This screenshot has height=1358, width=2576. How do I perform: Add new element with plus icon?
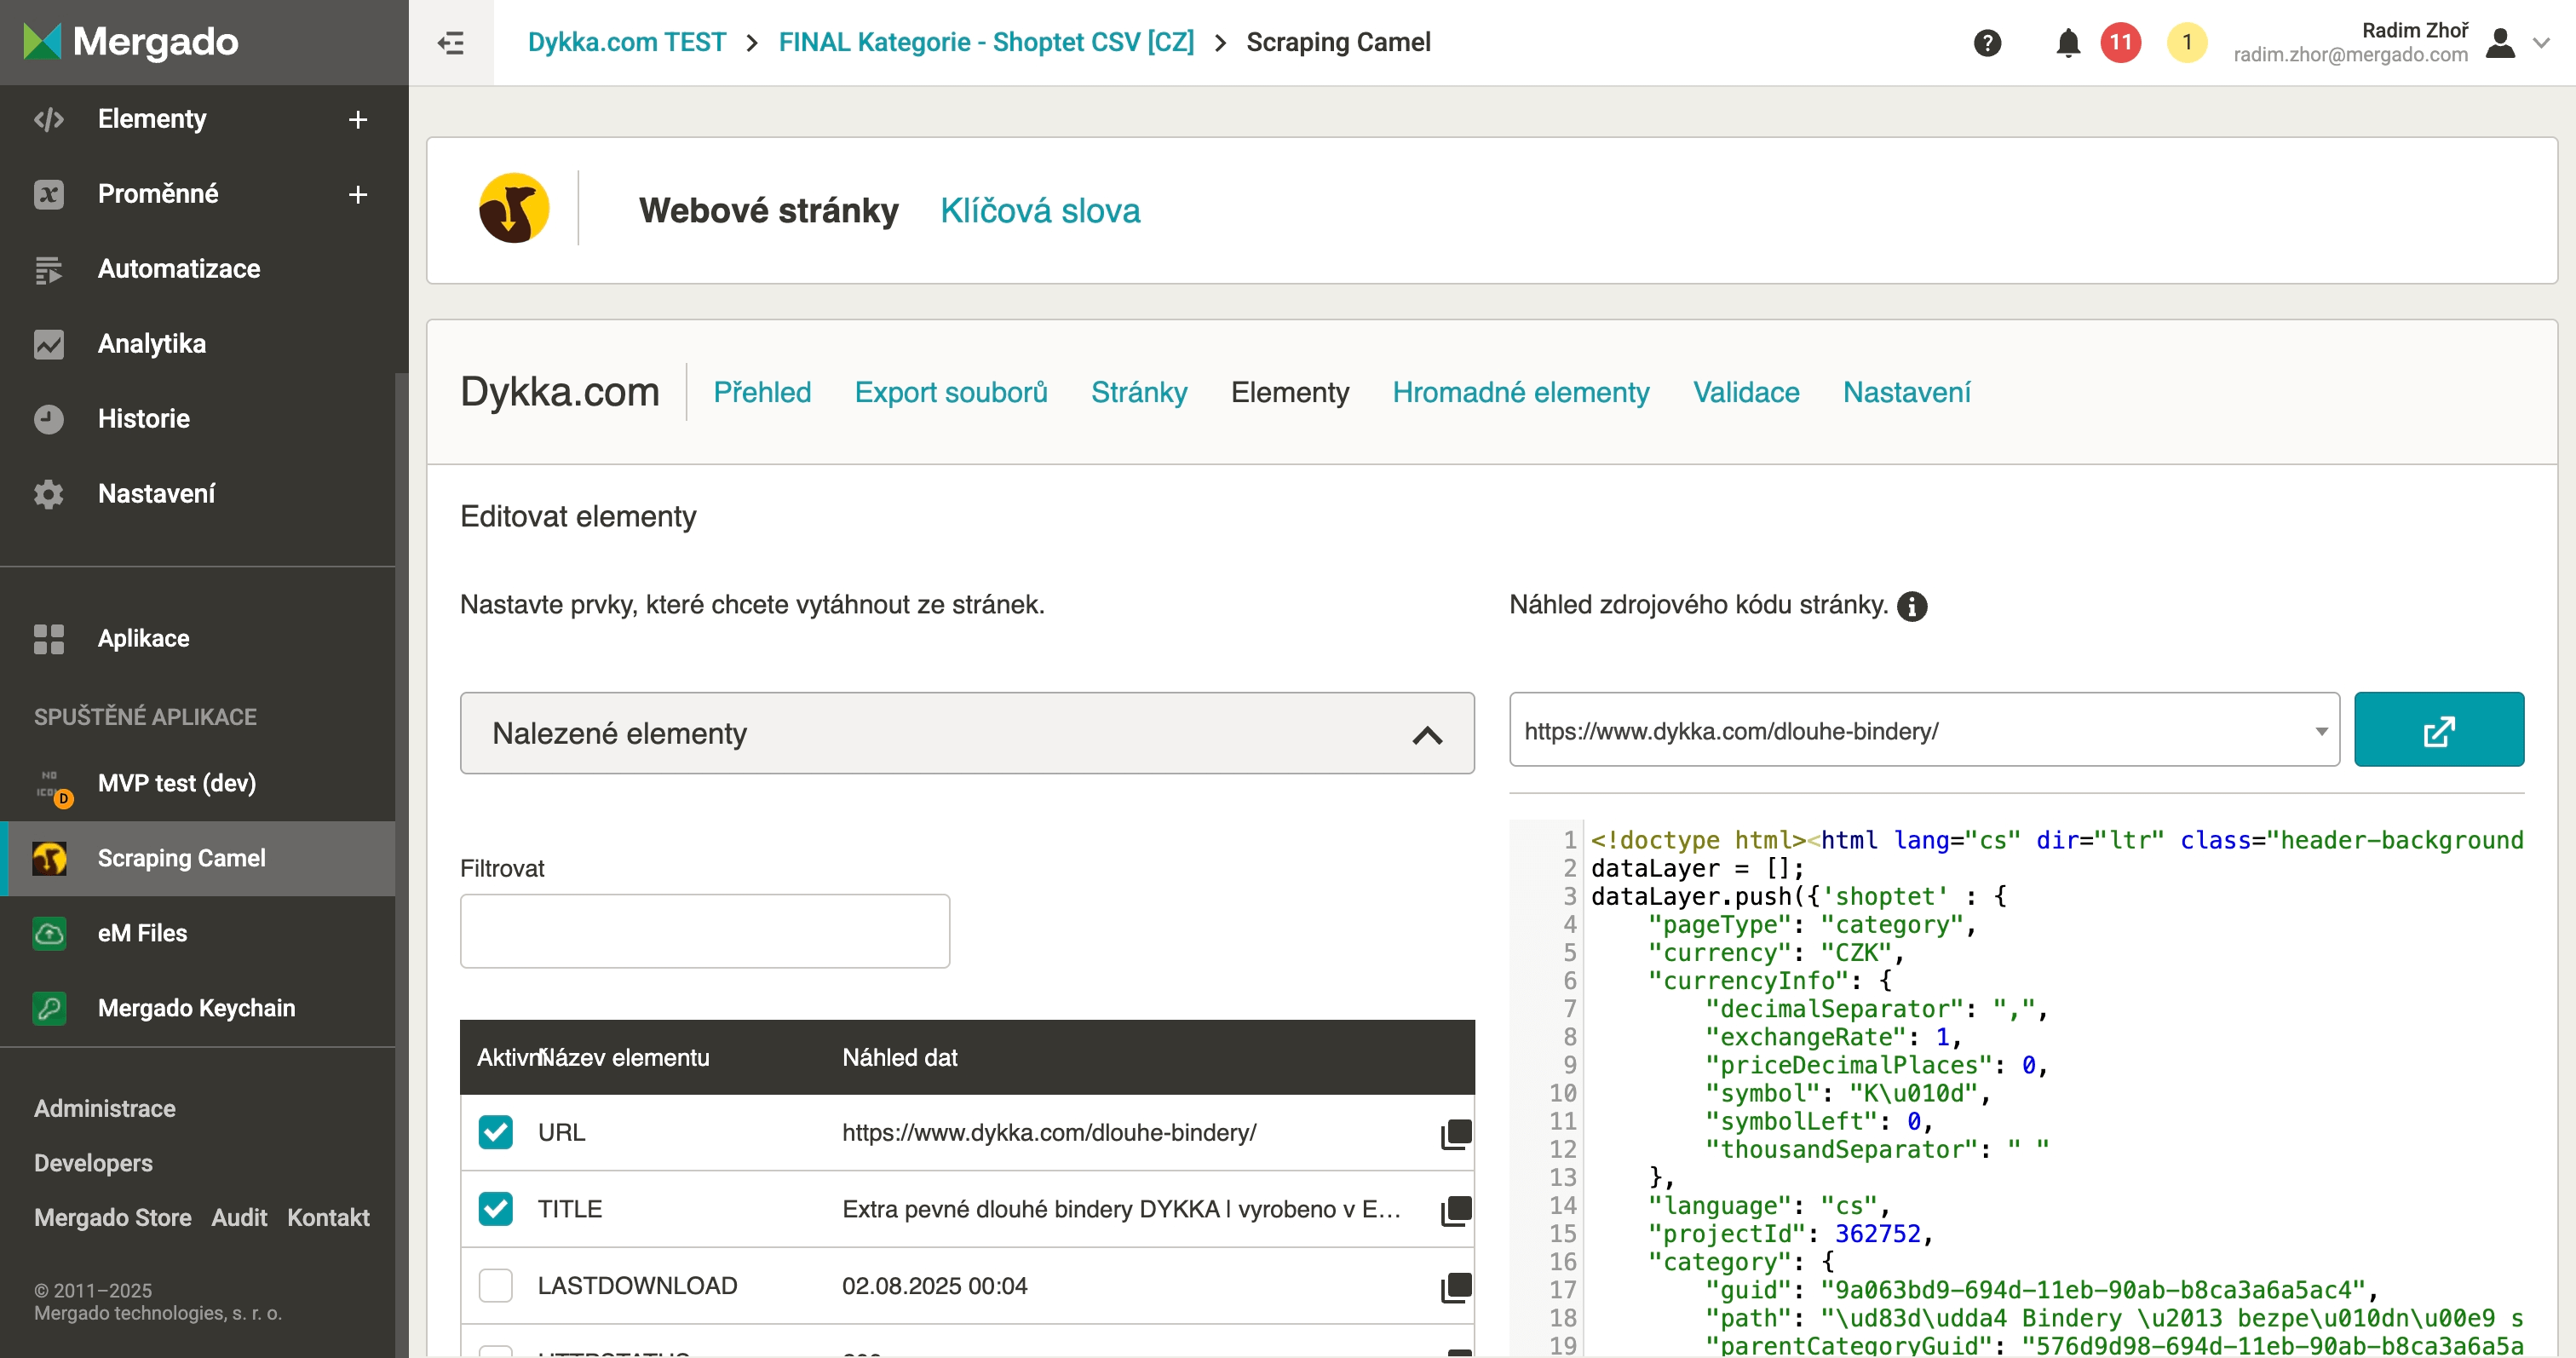358,119
